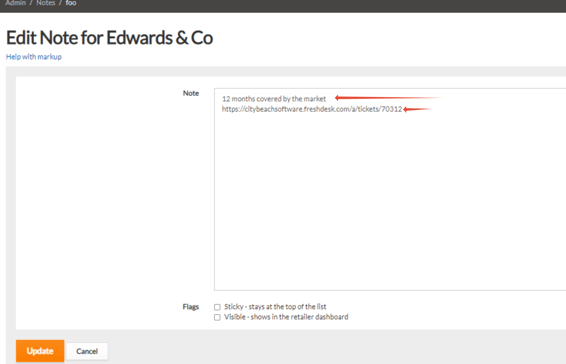Click 'Sticky - stays at the top of the list' label
The height and width of the screenshot is (364, 566).
[x=275, y=307]
